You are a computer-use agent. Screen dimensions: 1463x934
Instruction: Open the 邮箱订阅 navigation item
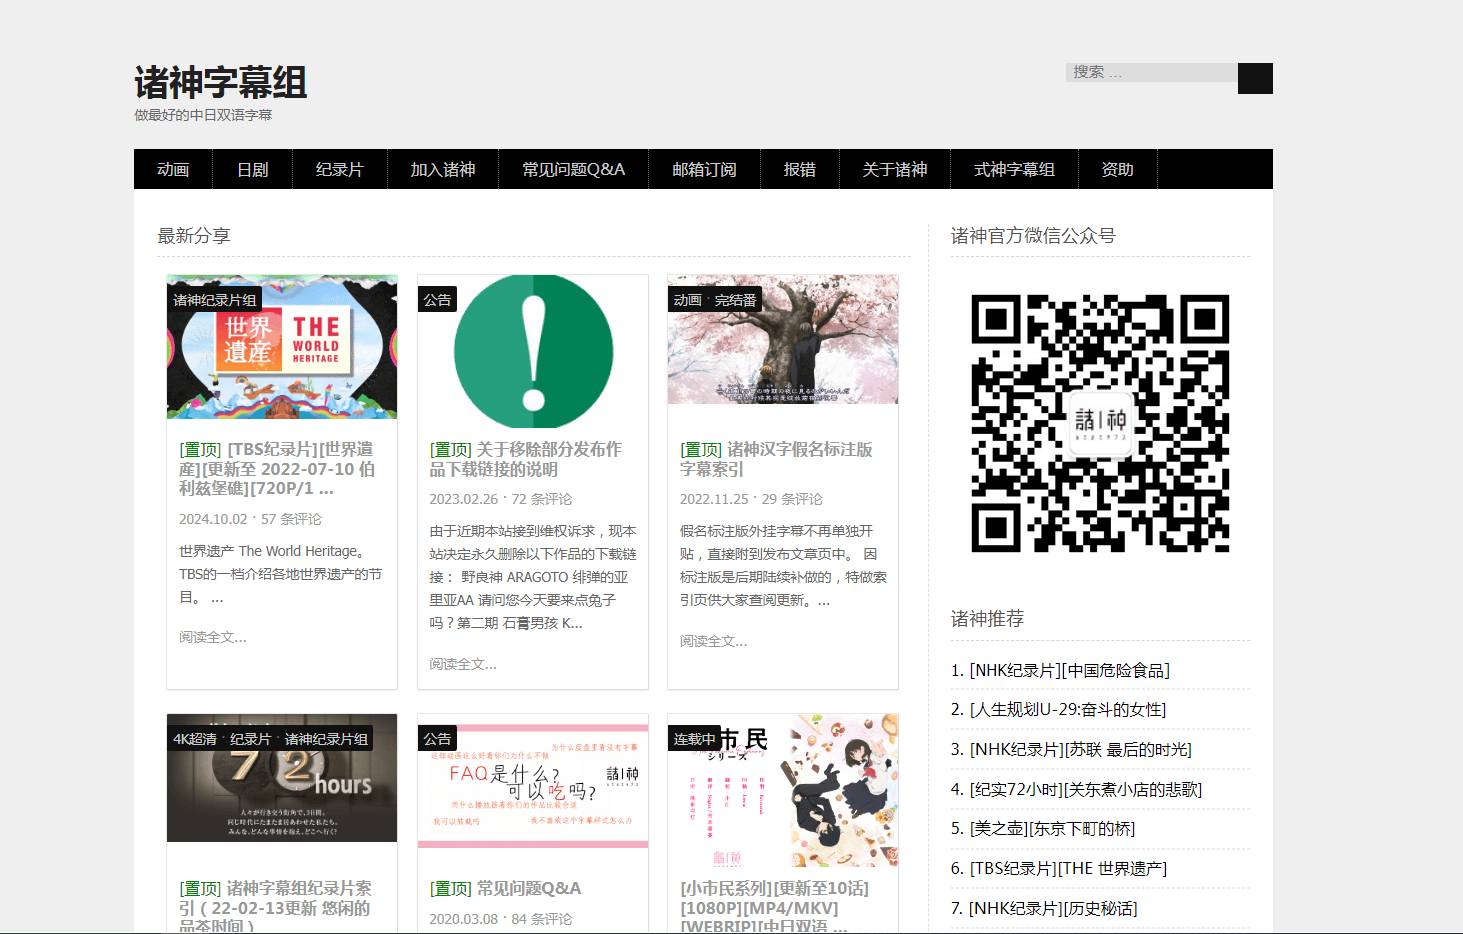(704, 170)
